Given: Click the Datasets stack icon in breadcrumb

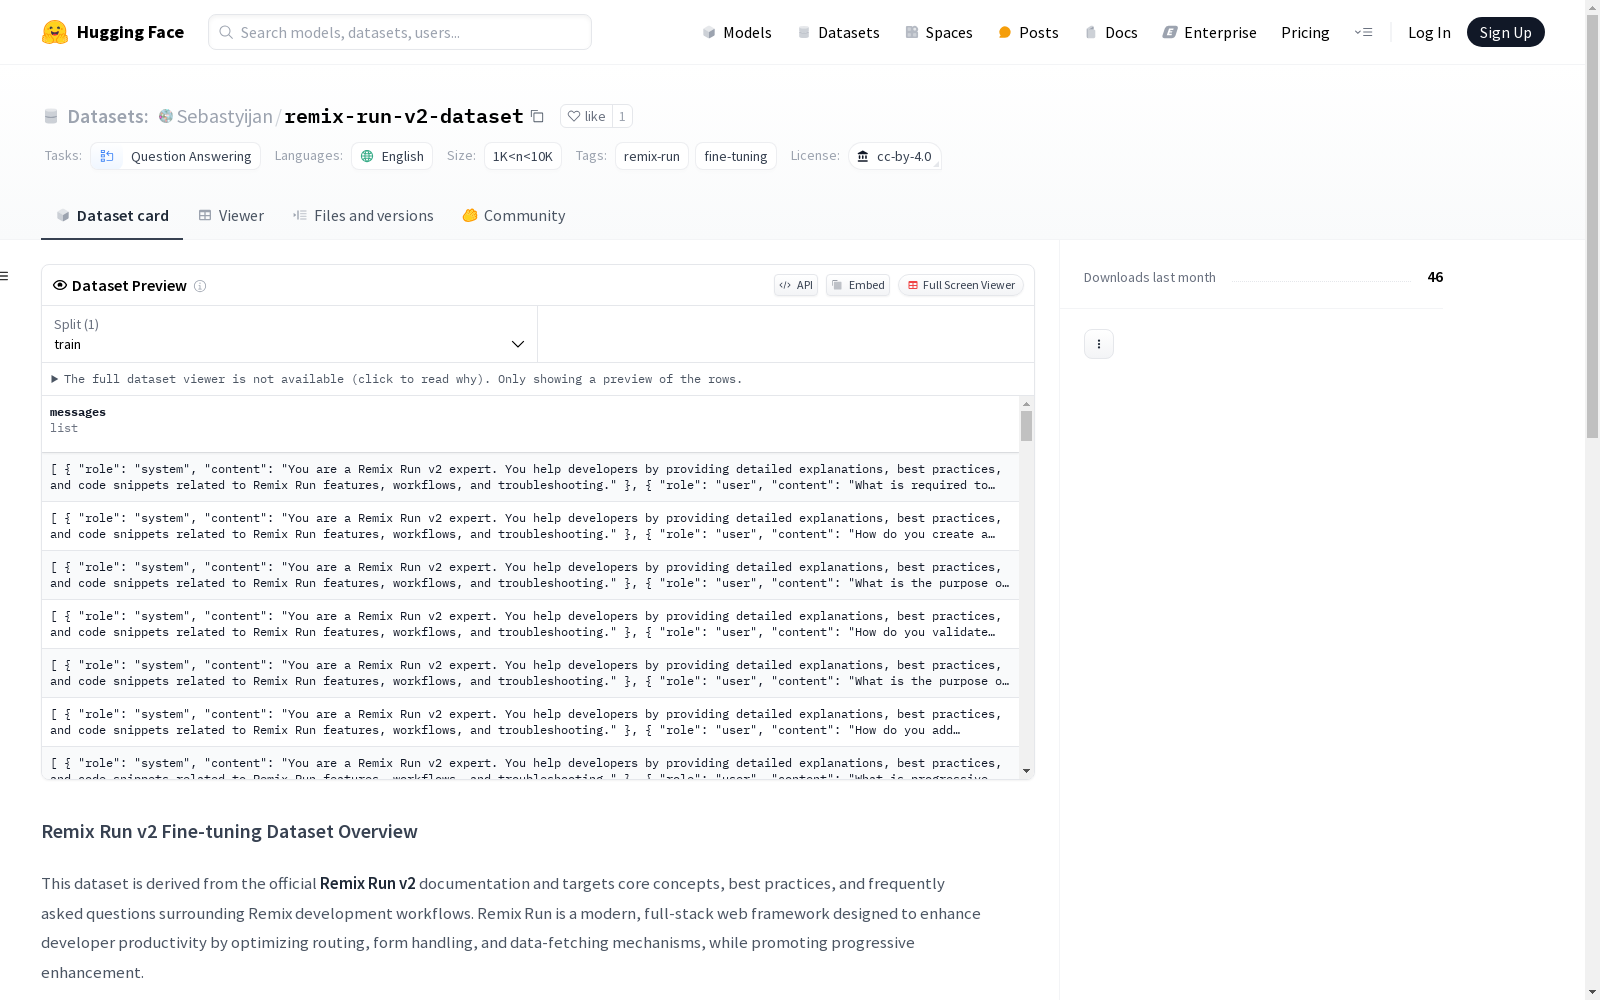Looking at the screenshot, I should click(51, 116).
